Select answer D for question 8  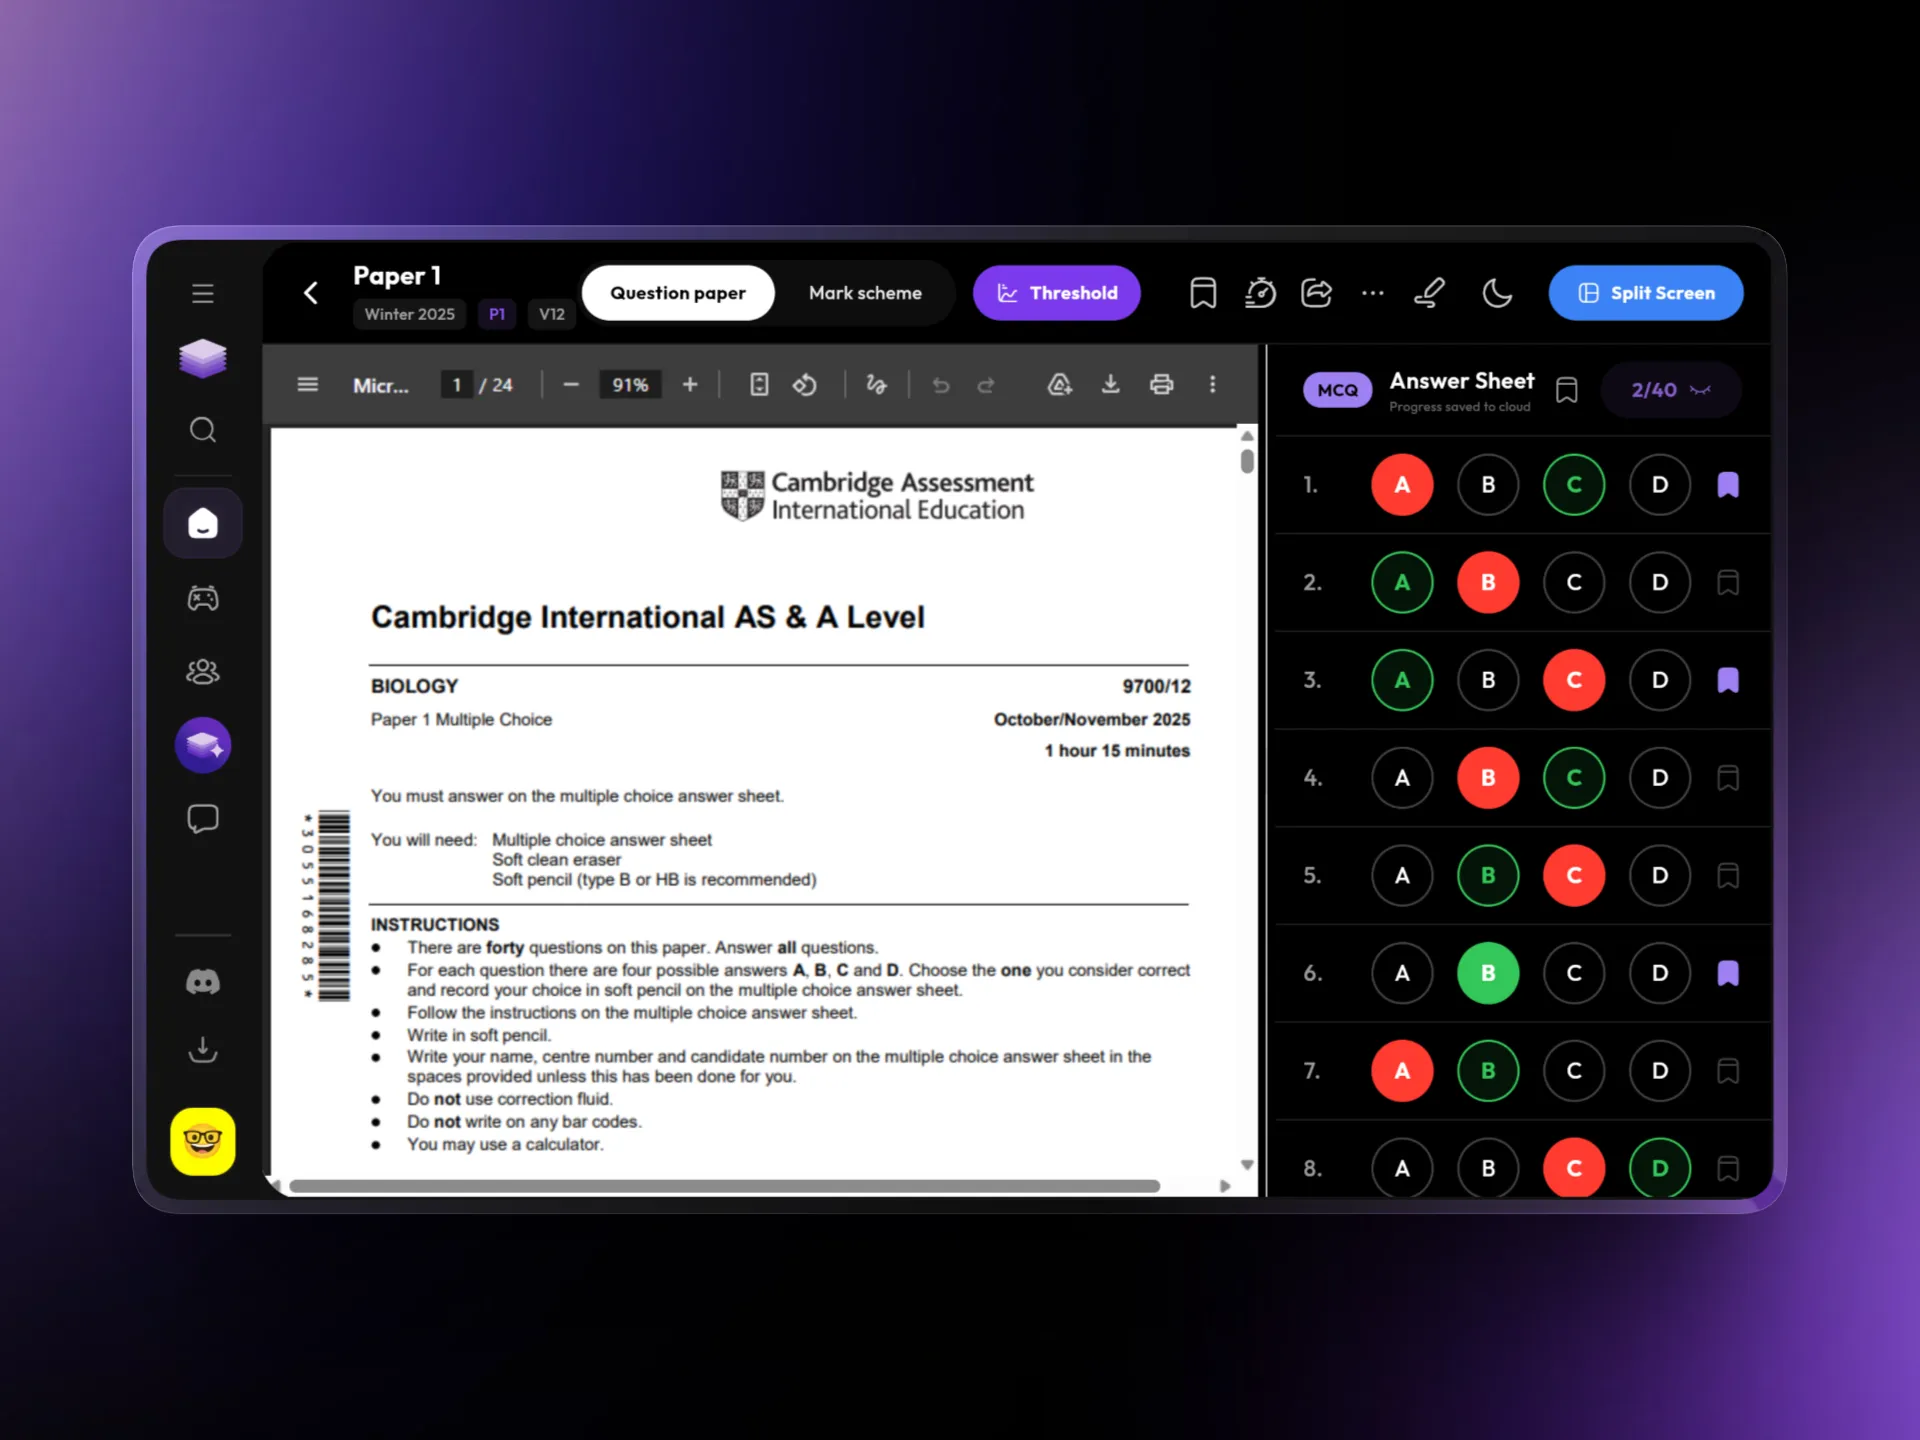point(1660,1168)
